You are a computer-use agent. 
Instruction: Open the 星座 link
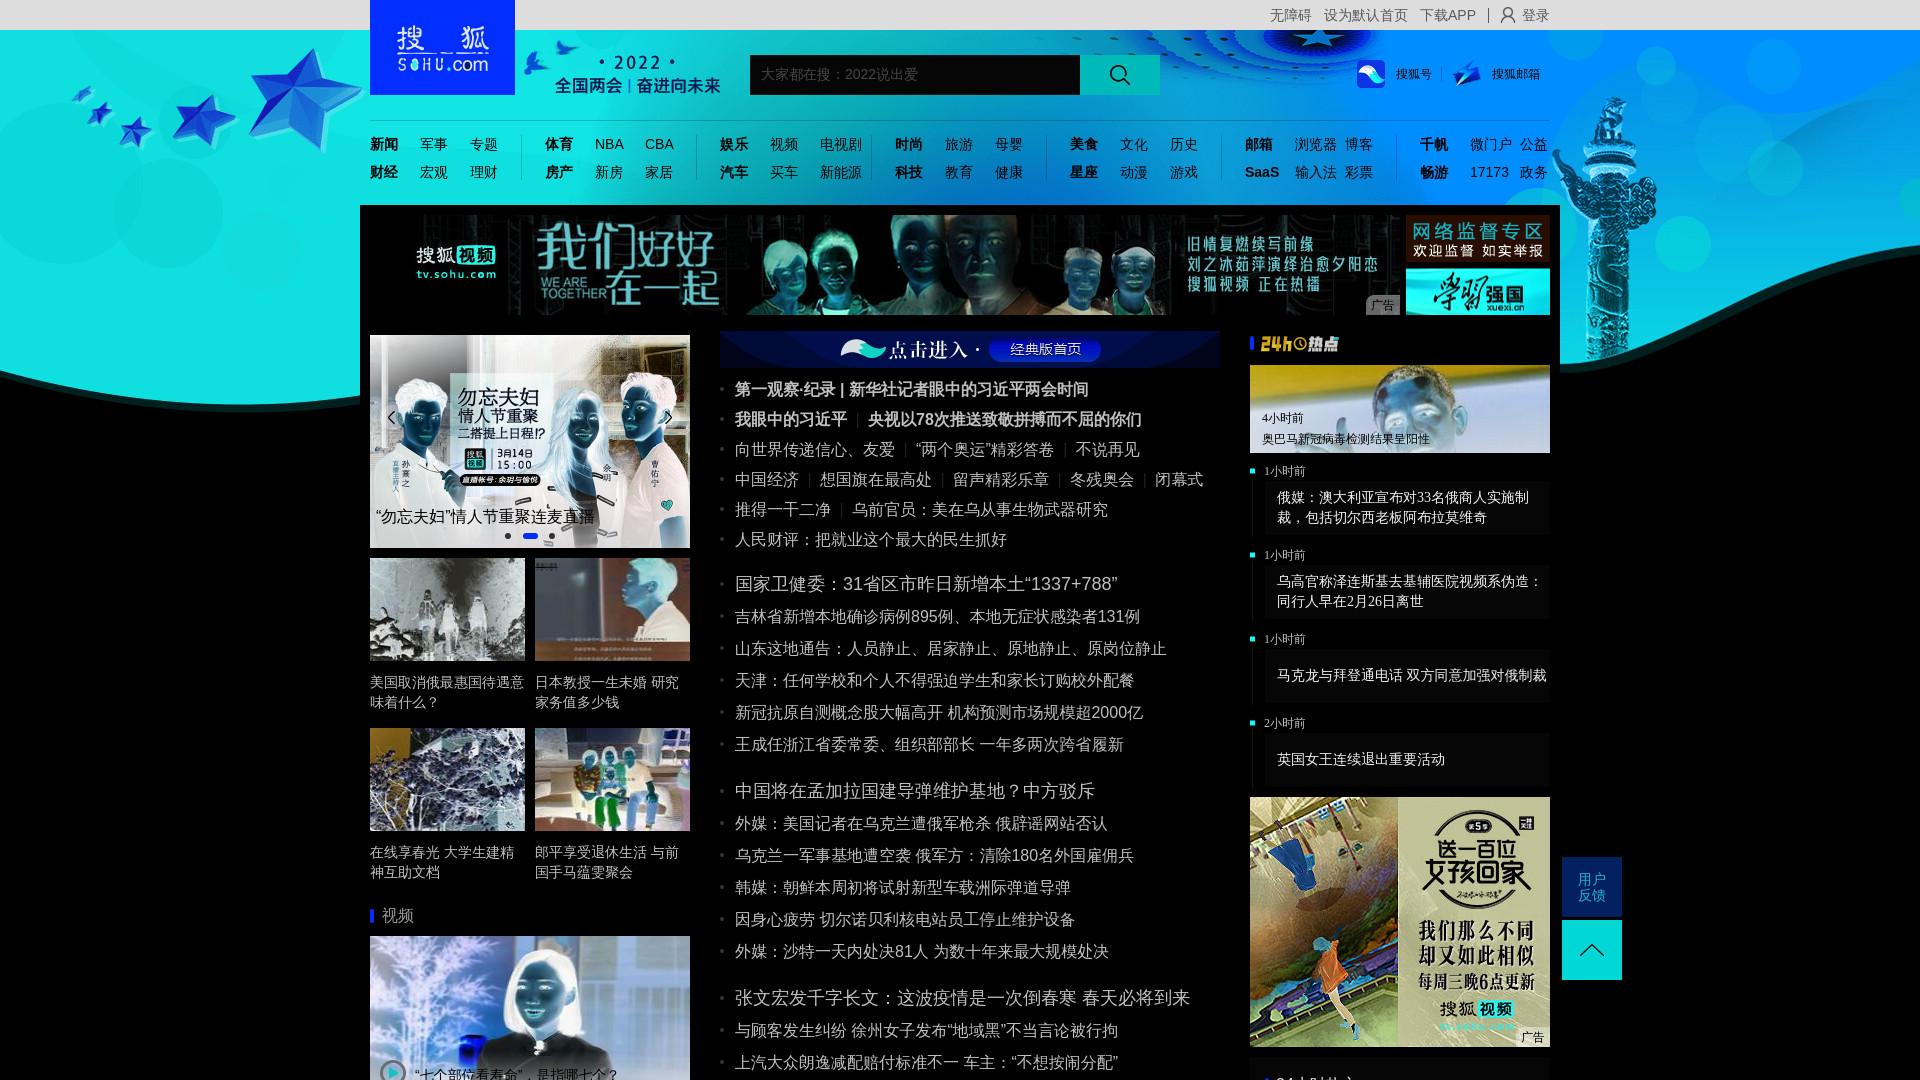tap(1084, 172)
